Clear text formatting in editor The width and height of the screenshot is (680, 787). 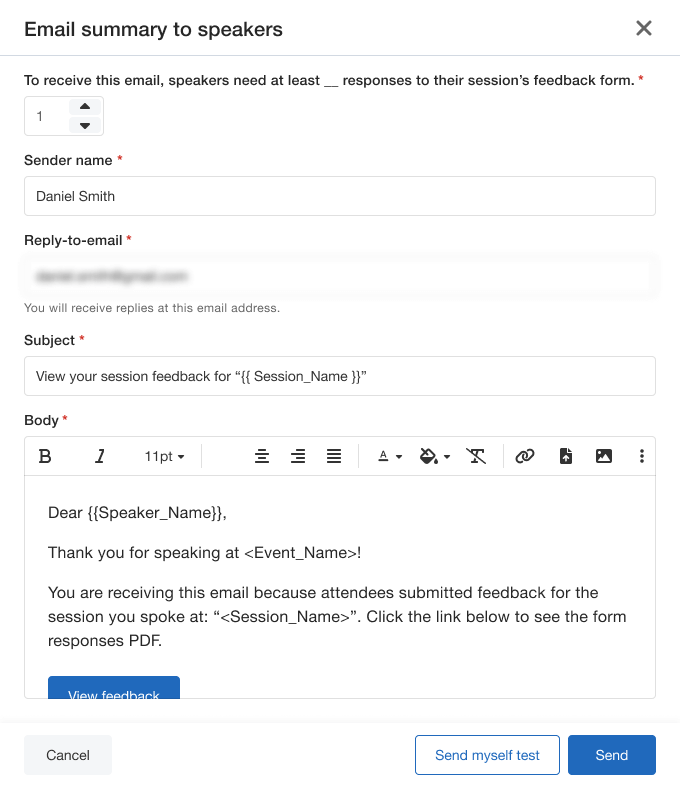476,456
